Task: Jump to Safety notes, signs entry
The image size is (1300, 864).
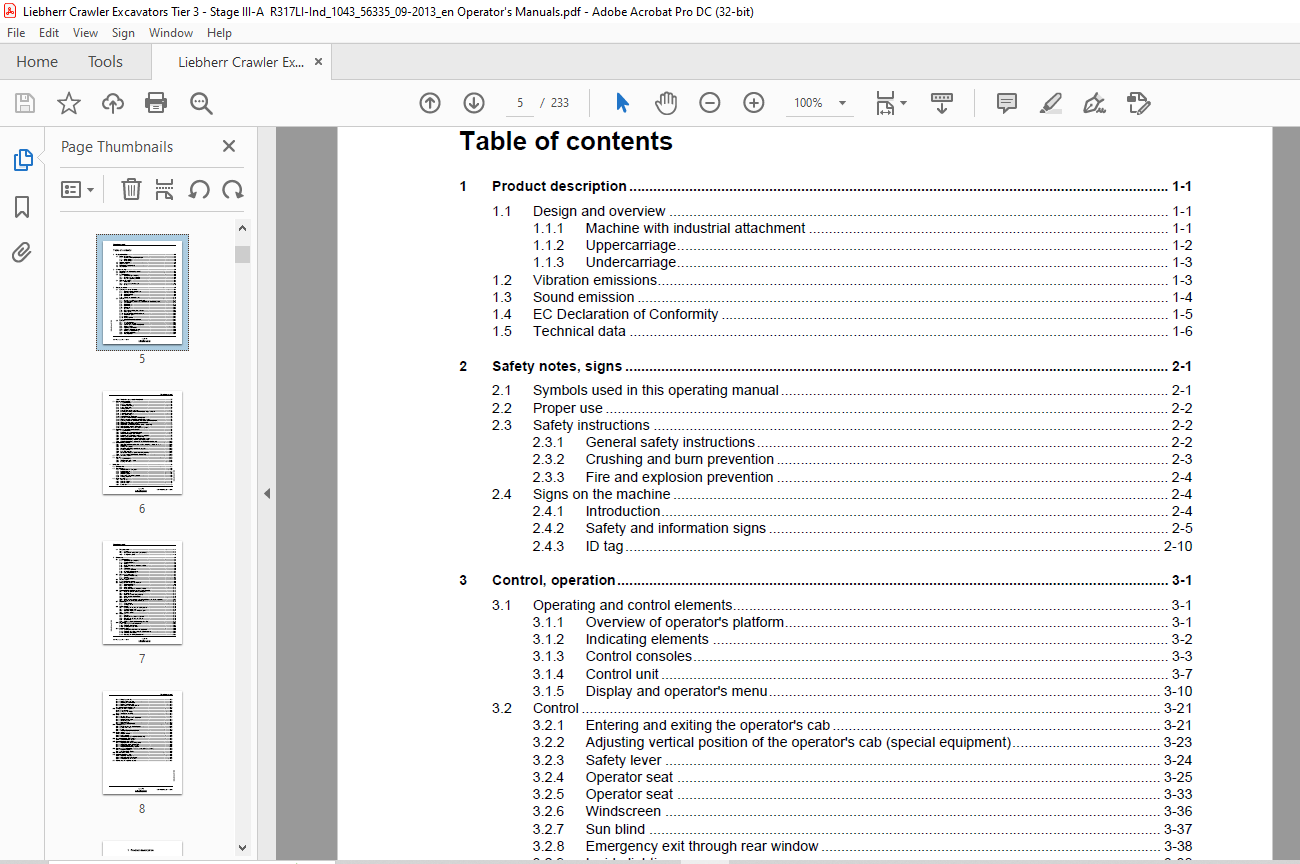Action: pos(825,366)
